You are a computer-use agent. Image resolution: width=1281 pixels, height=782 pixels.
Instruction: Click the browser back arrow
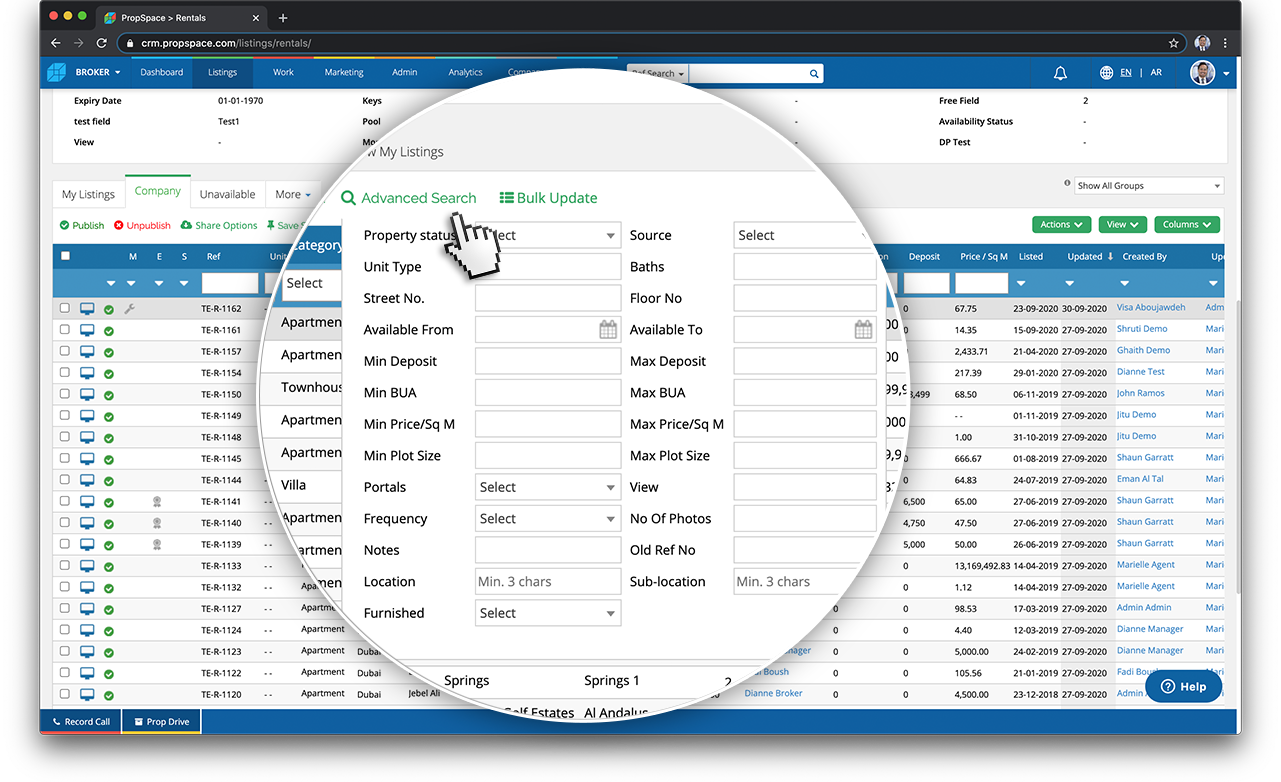coord(56,43)
